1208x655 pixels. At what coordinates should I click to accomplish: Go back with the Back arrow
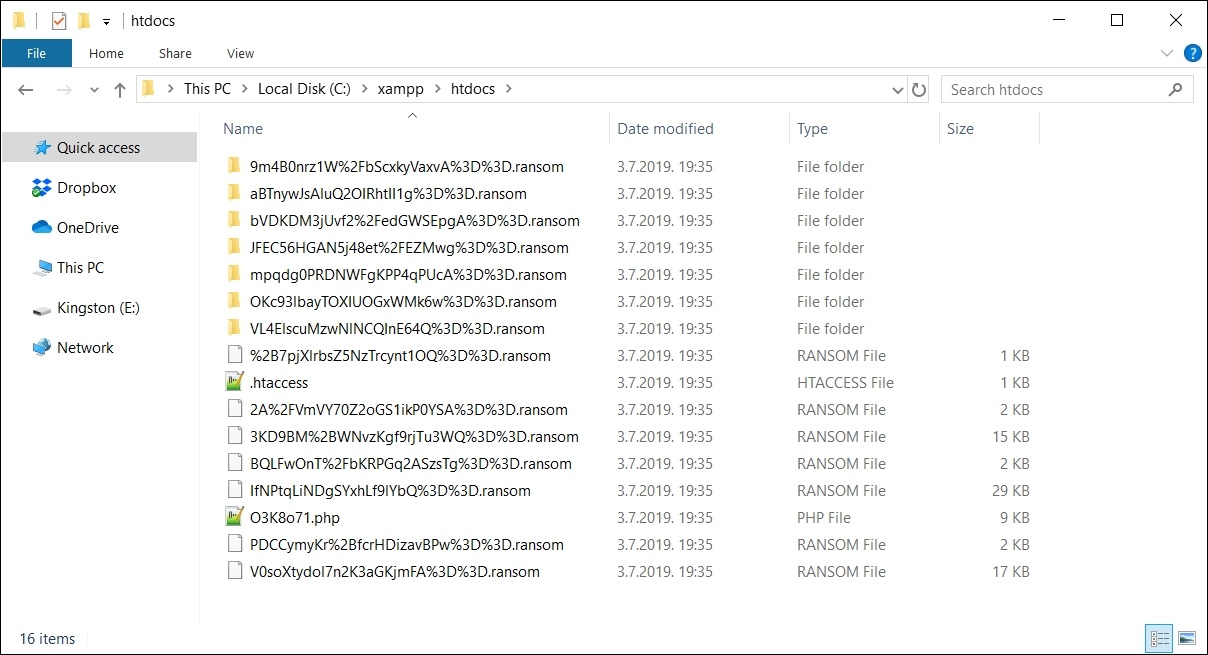26,89
